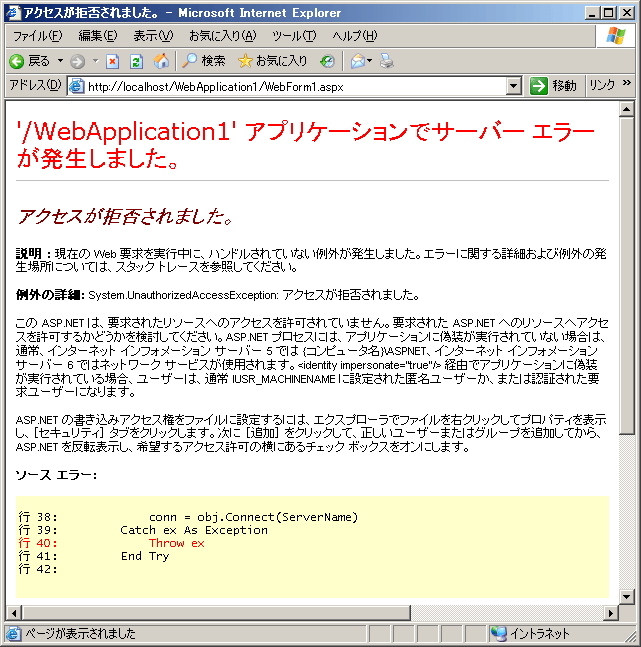Click the red 'Throw ex' line 40
Viewport: 641px width, 647px height.
[177, 543]
